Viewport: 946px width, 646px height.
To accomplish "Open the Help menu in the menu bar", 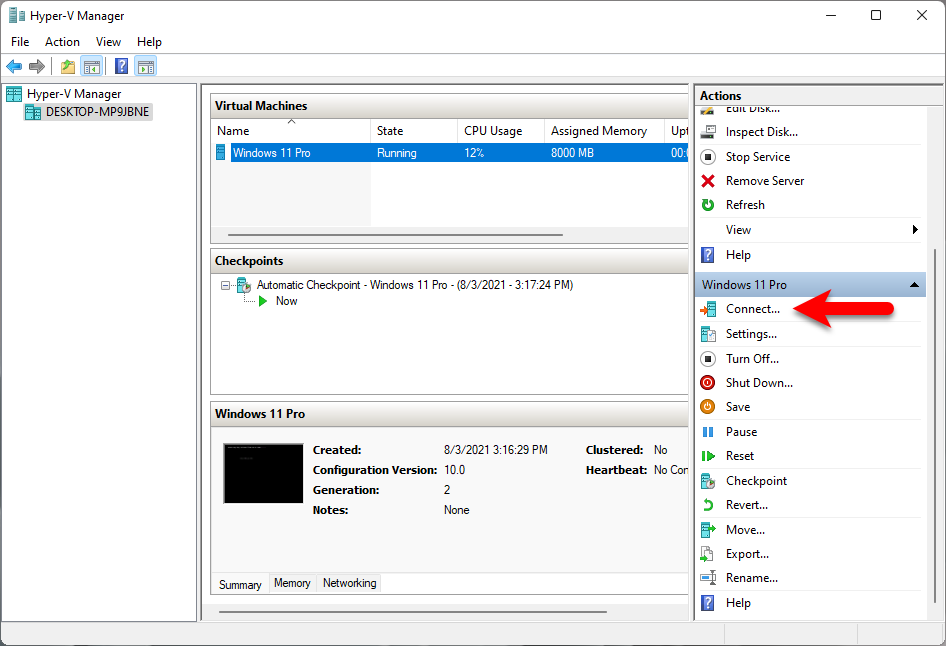I will (149, 42).
